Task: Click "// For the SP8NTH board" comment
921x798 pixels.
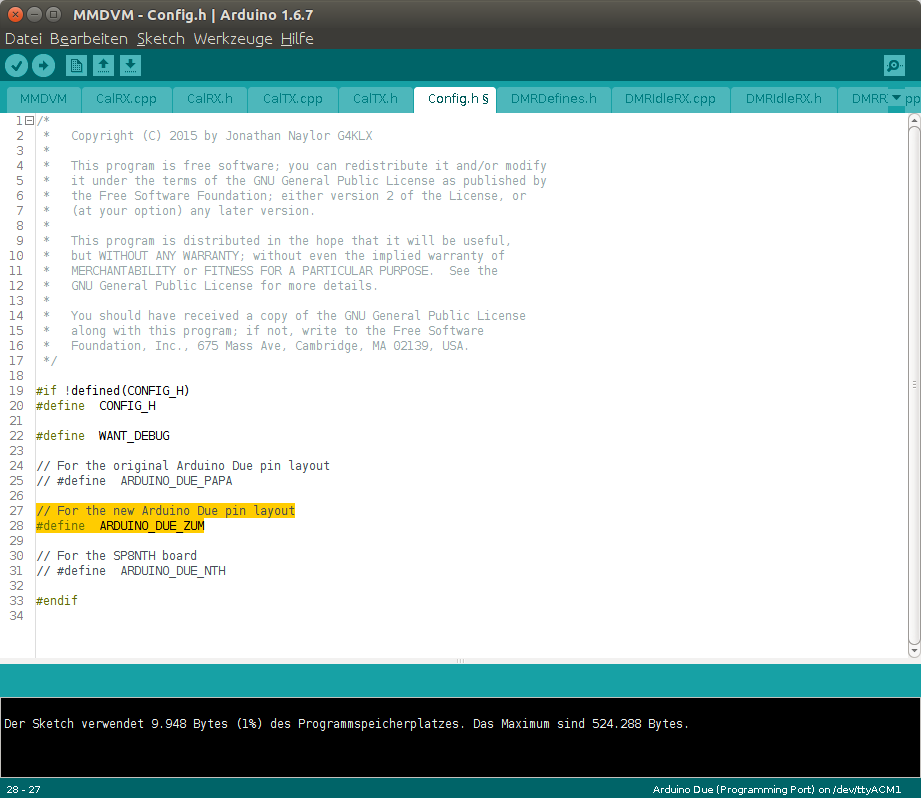Action: (116, 555)
